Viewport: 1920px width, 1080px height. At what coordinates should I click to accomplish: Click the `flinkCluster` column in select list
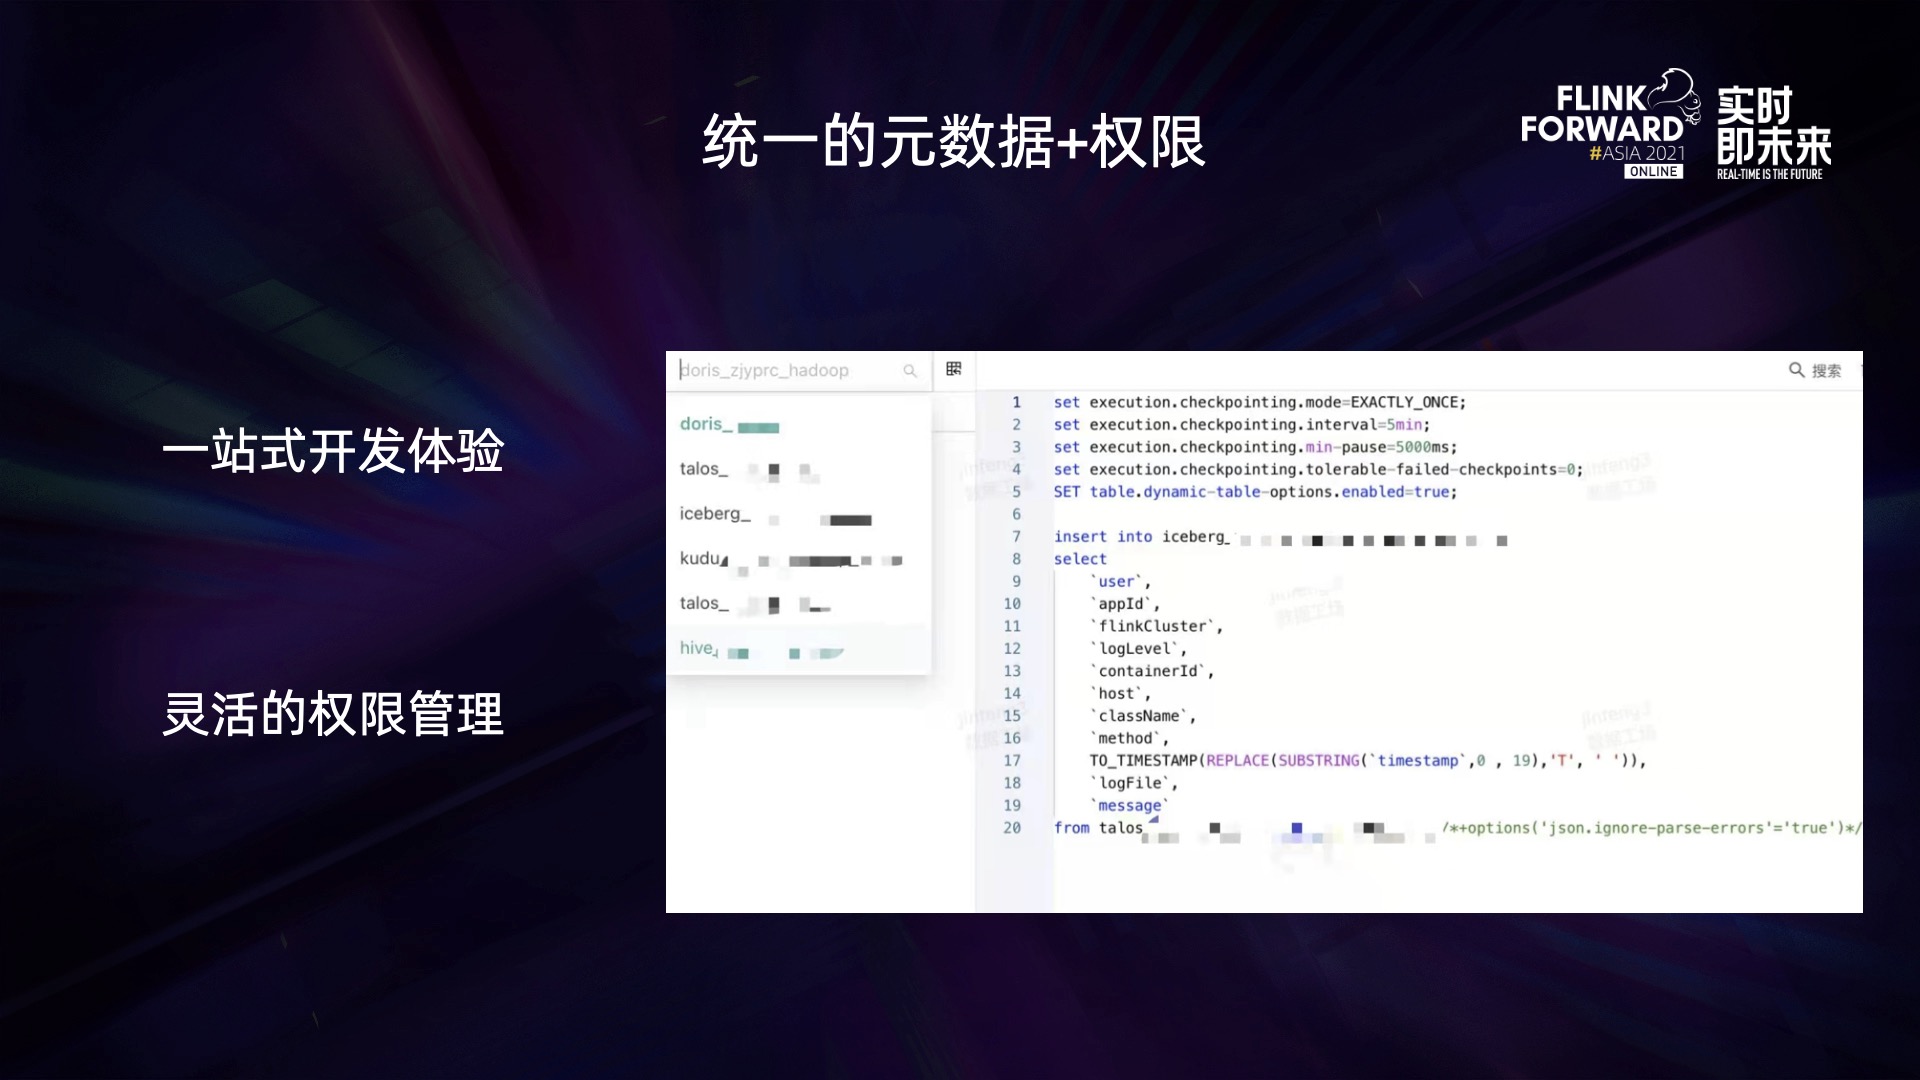[x=1155, y=626]
